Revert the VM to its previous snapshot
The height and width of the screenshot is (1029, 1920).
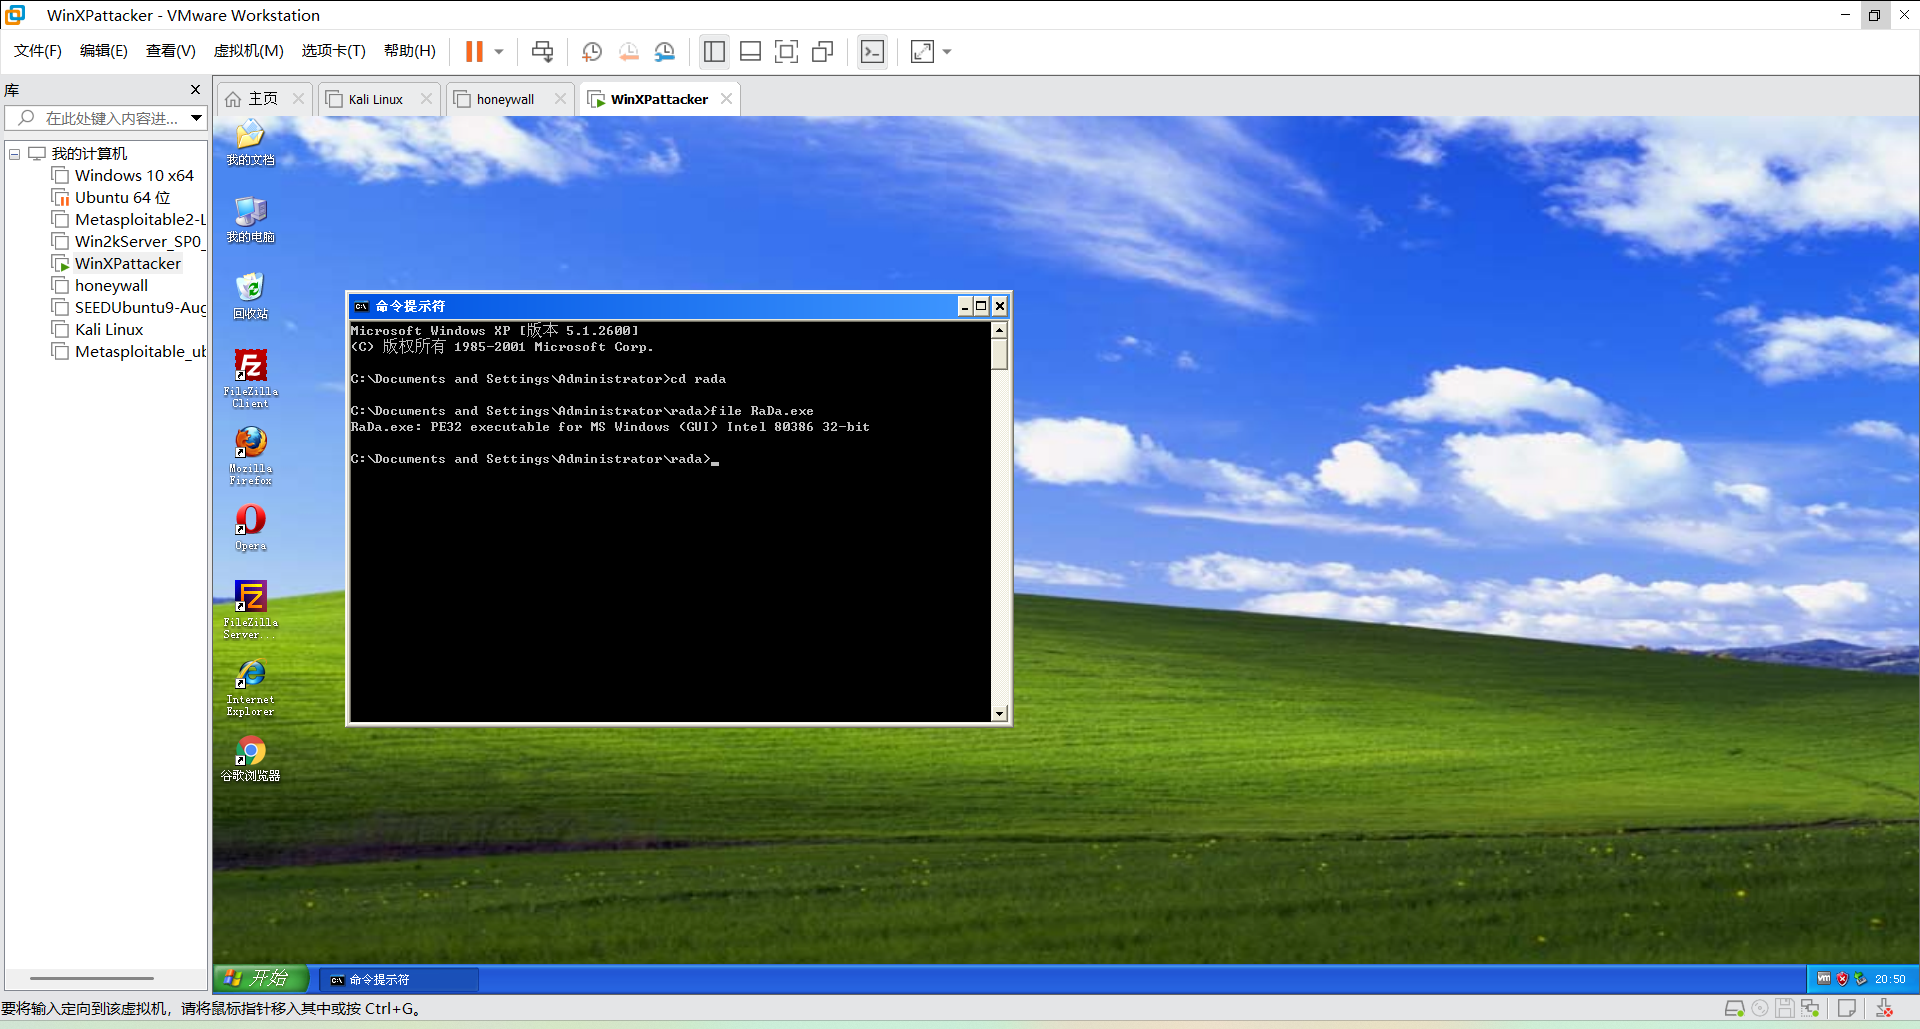(x=629, y=51)
